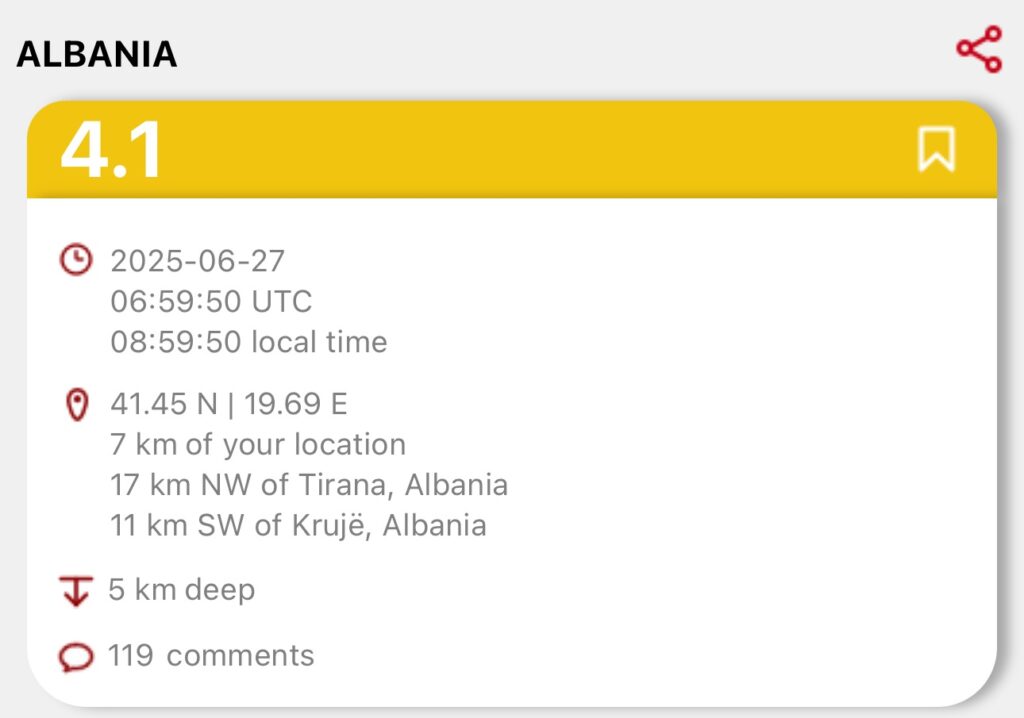Click the speech bubble comments icon

pos(76,657)
